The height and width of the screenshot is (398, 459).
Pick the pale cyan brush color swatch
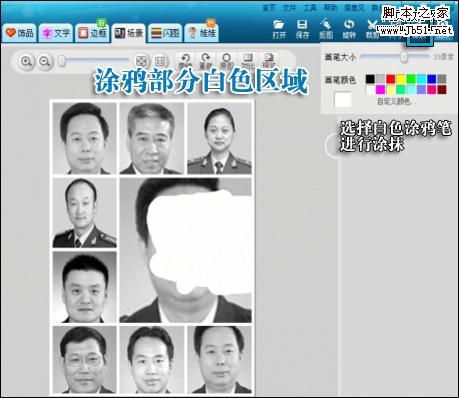click(x=411, y=89)
